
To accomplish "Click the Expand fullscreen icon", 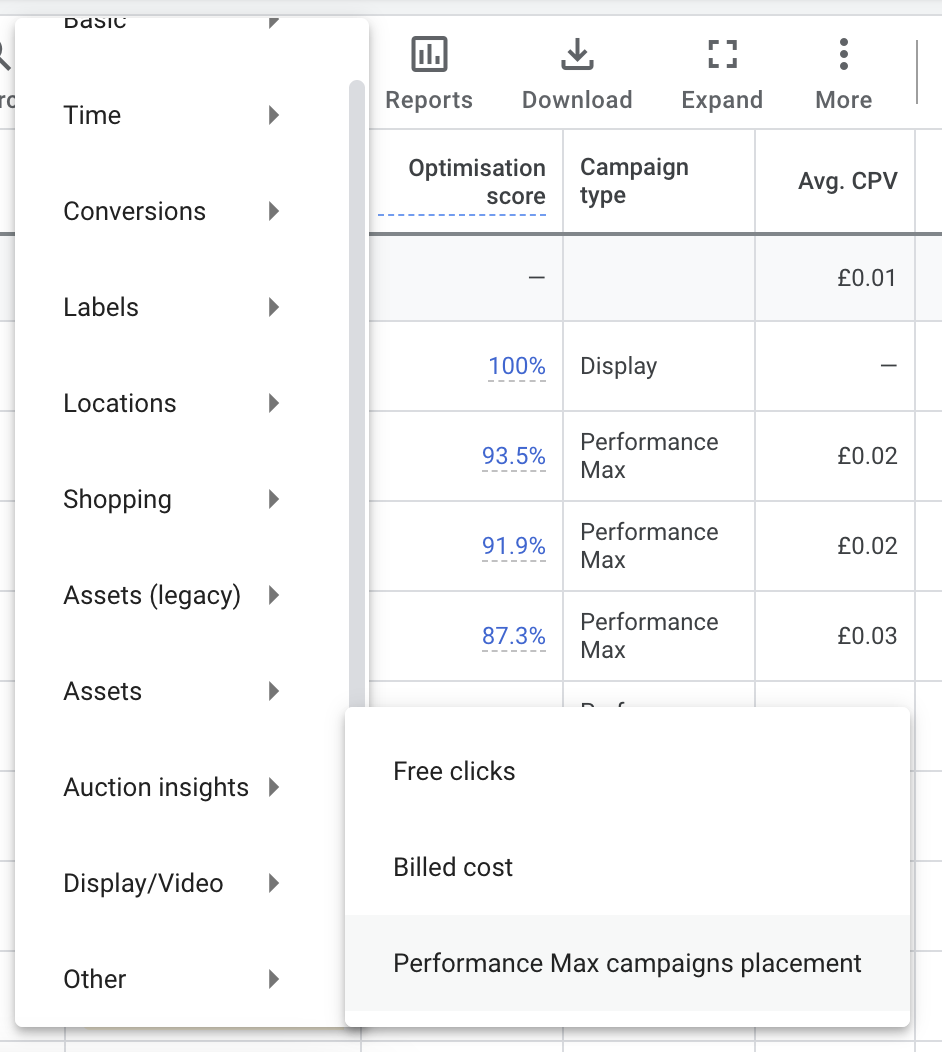I will tap(722, 55).
